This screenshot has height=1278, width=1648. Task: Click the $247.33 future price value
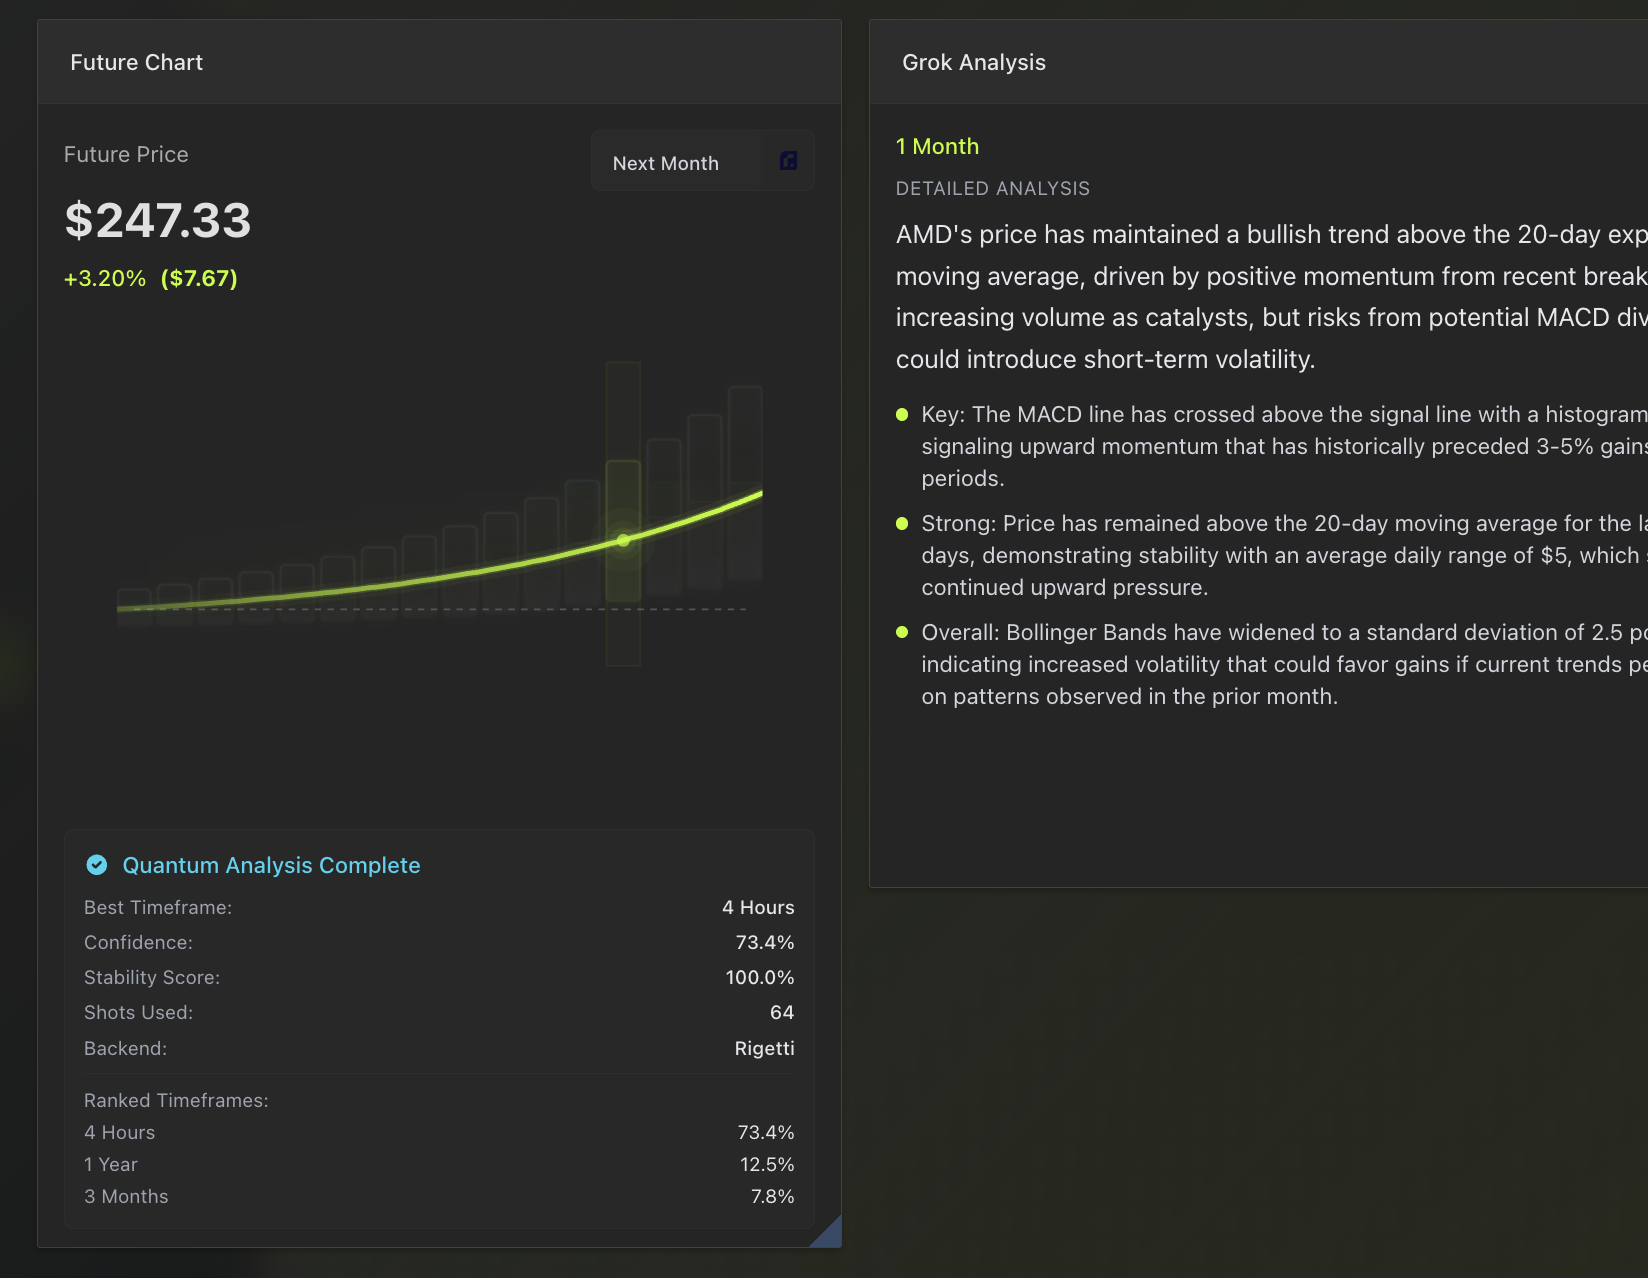[158, 220]
